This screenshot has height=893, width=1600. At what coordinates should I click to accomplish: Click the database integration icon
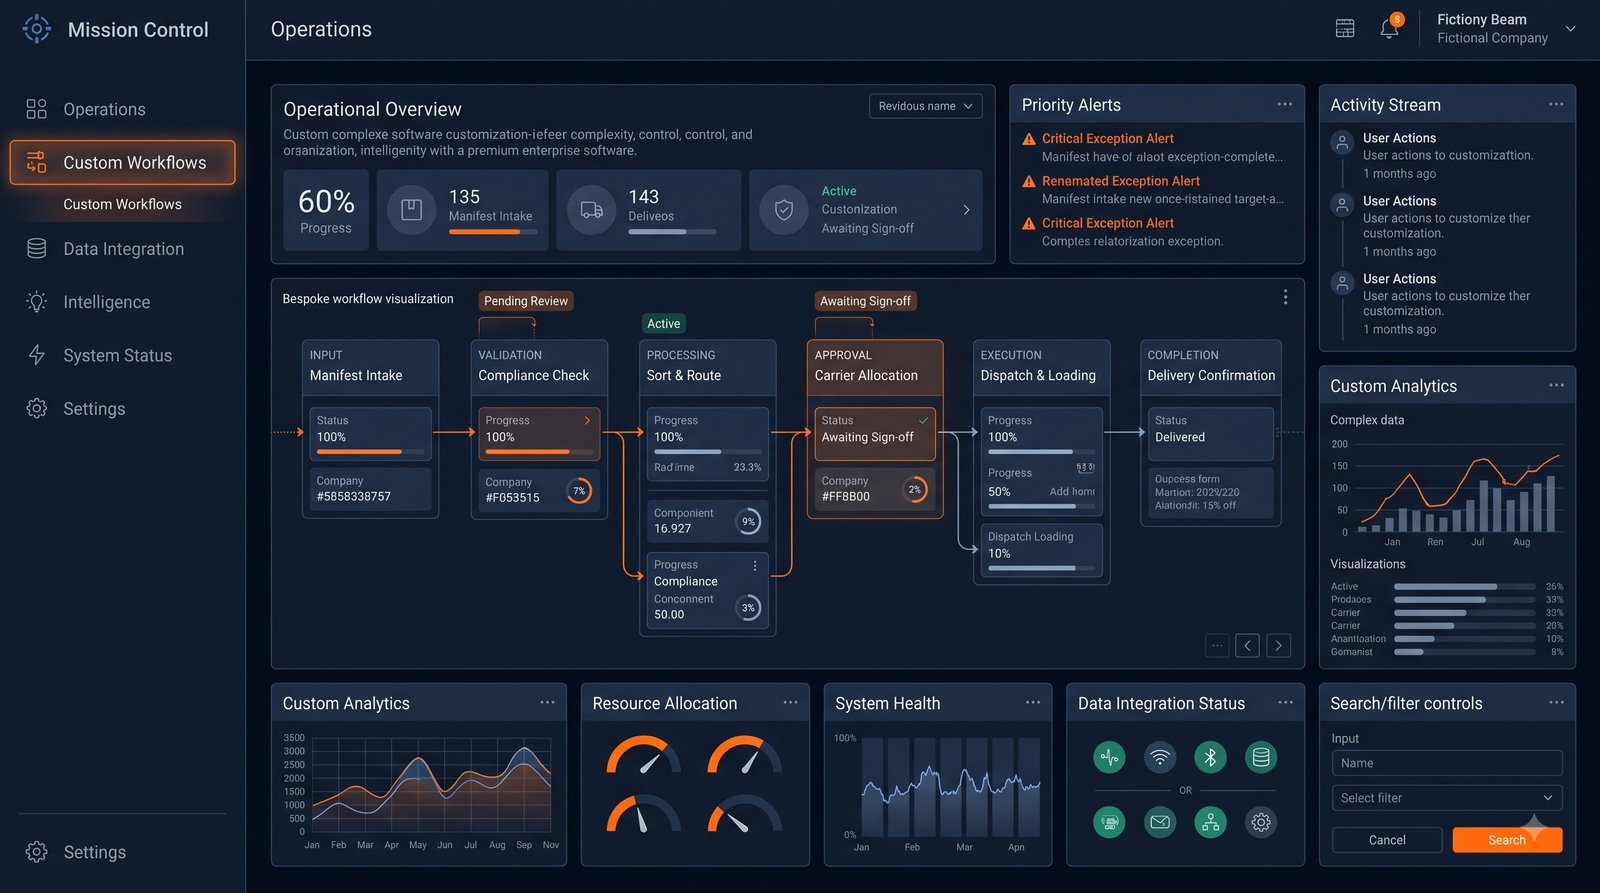coord(1261,757)
